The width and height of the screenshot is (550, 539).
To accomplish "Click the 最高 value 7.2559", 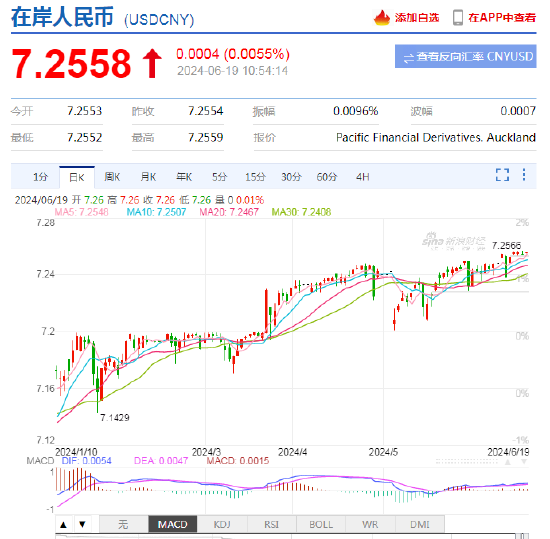I will (206, 137).
